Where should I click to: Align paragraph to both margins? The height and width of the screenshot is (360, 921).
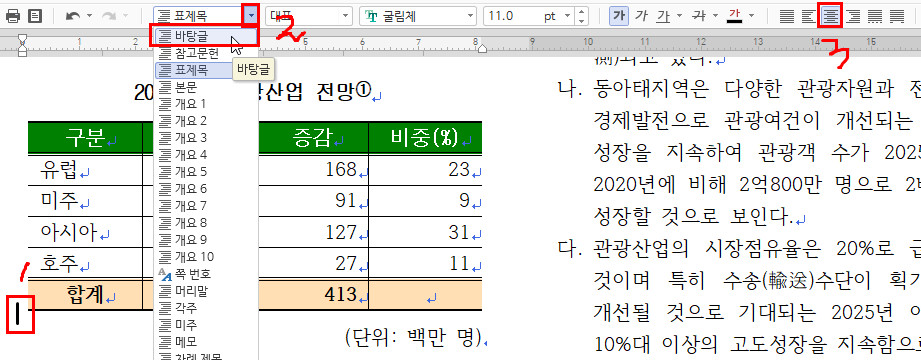(x=786, y=16)
